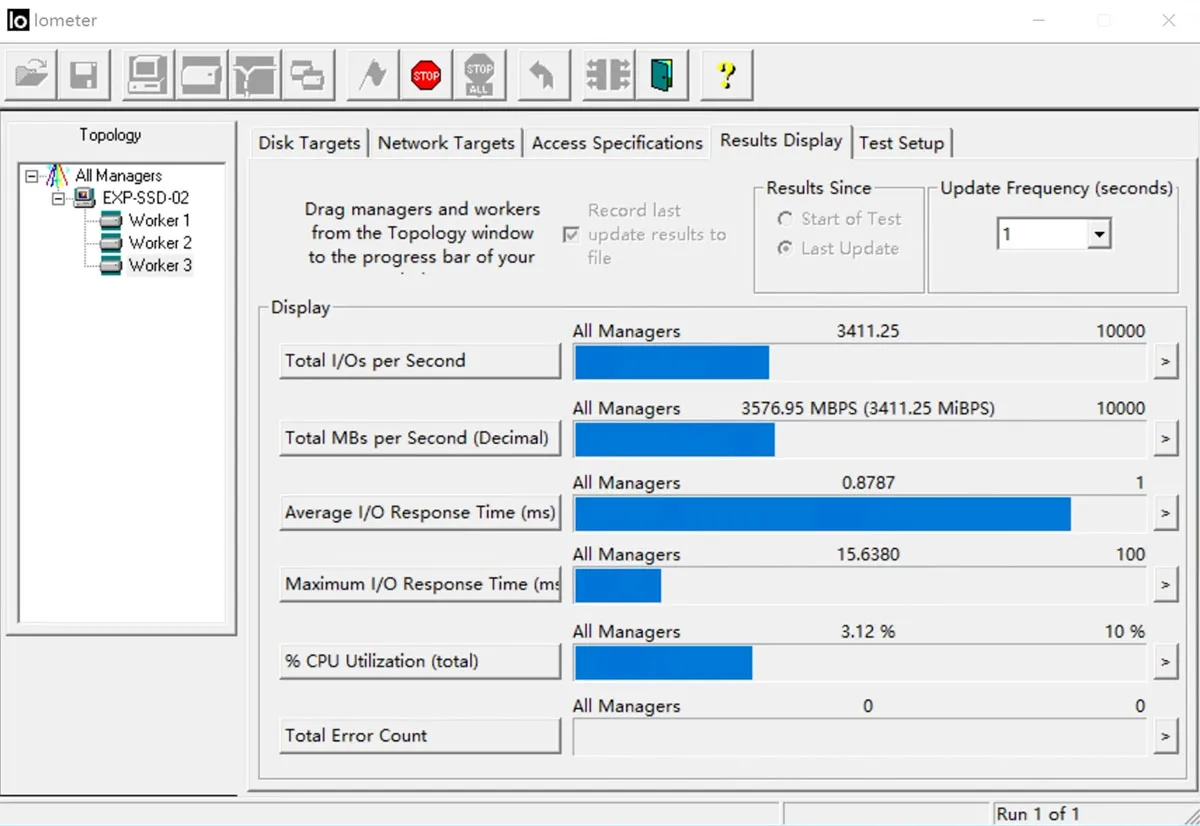Screen dimensions: 1200x826
Task: Start new network worker icon
Action: [x=254, y=75]
